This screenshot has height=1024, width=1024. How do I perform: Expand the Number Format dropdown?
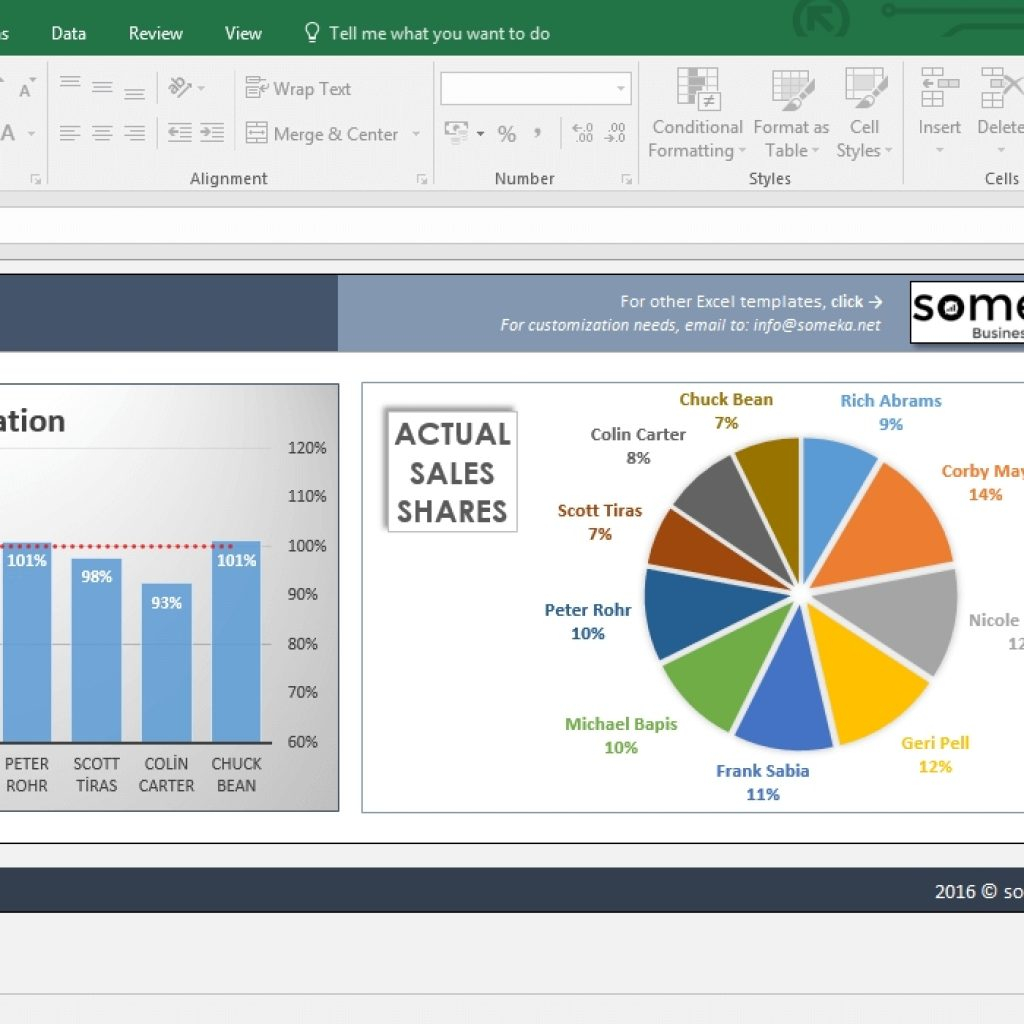pos(621,89)
